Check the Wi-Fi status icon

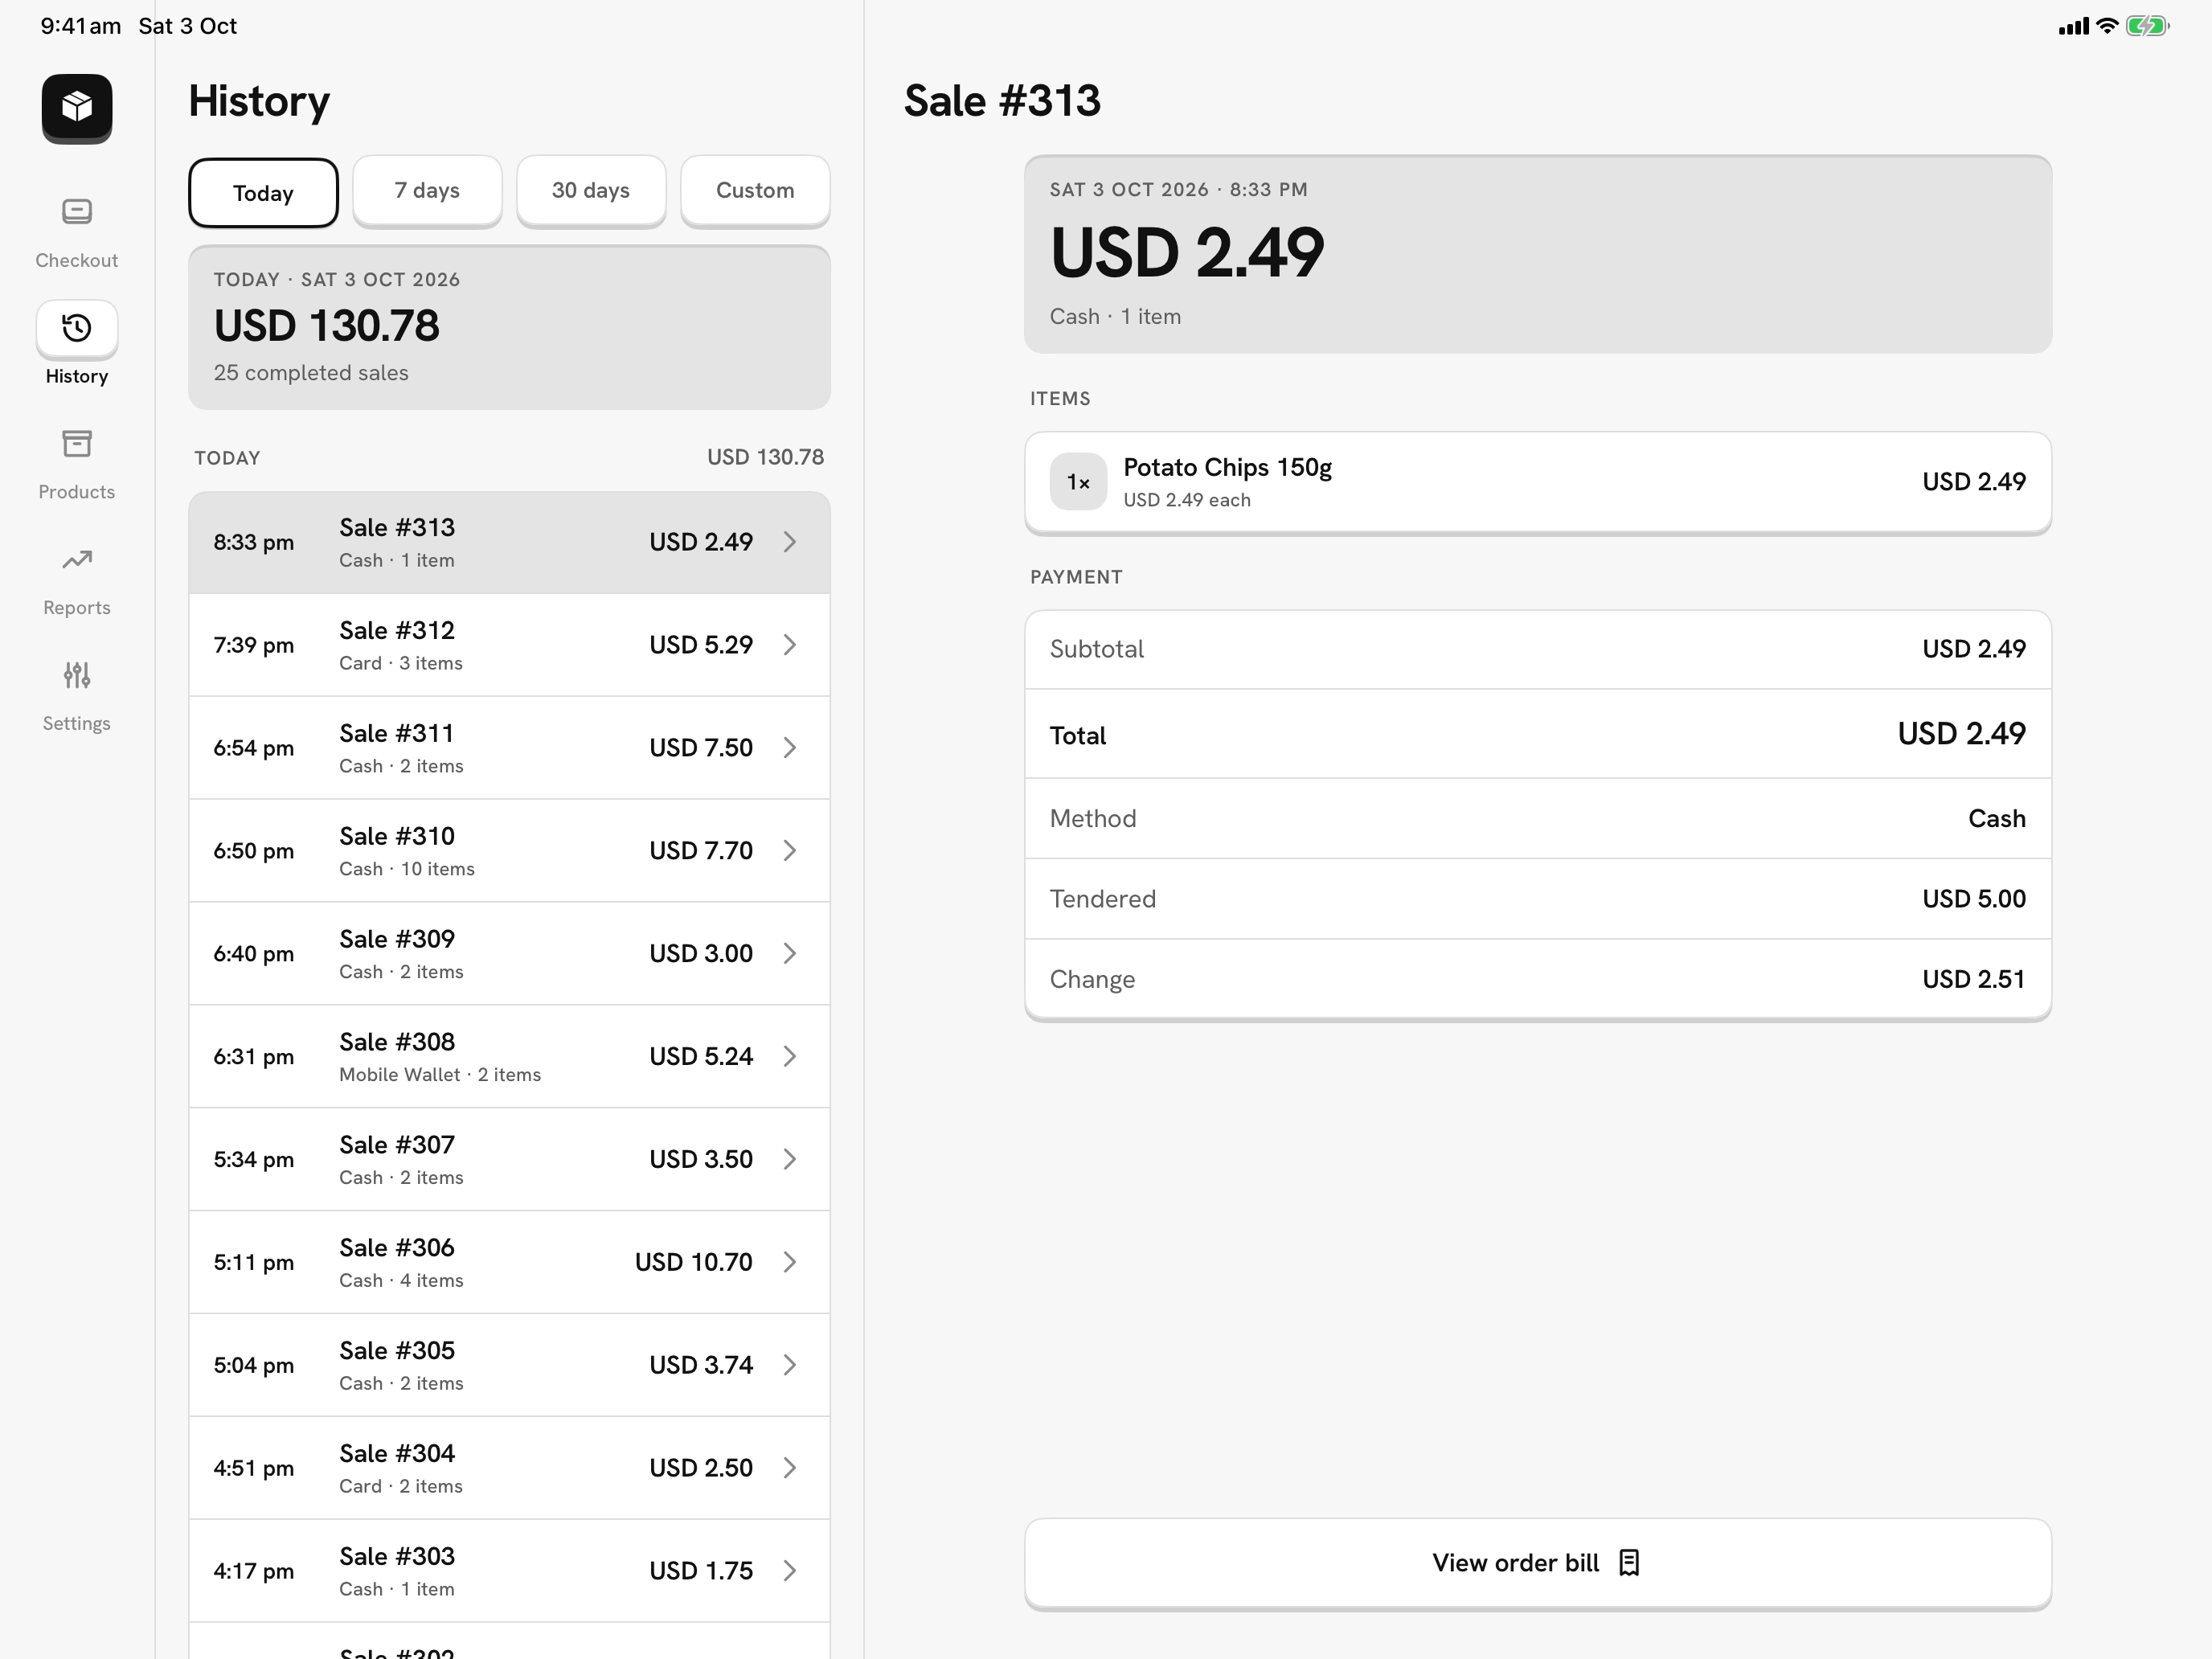(2107, 26)
